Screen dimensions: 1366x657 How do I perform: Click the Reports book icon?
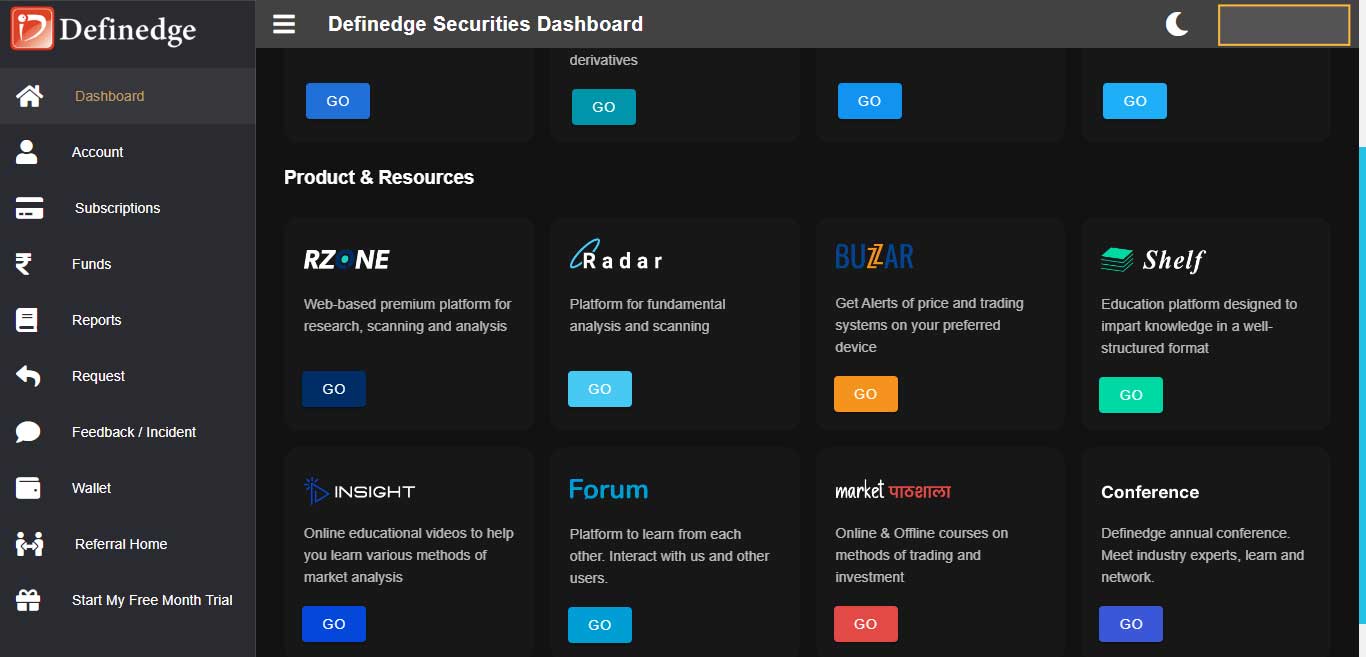27,320
